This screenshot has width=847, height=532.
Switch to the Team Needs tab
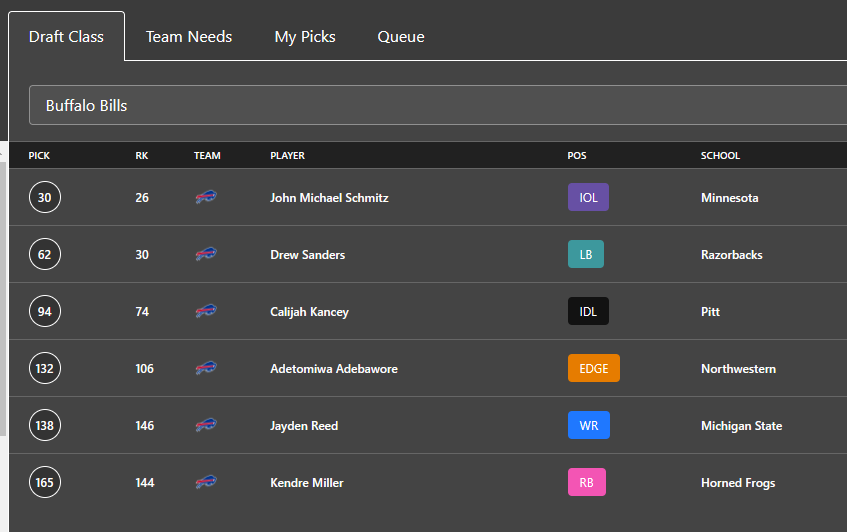click(x=189, y=37)
